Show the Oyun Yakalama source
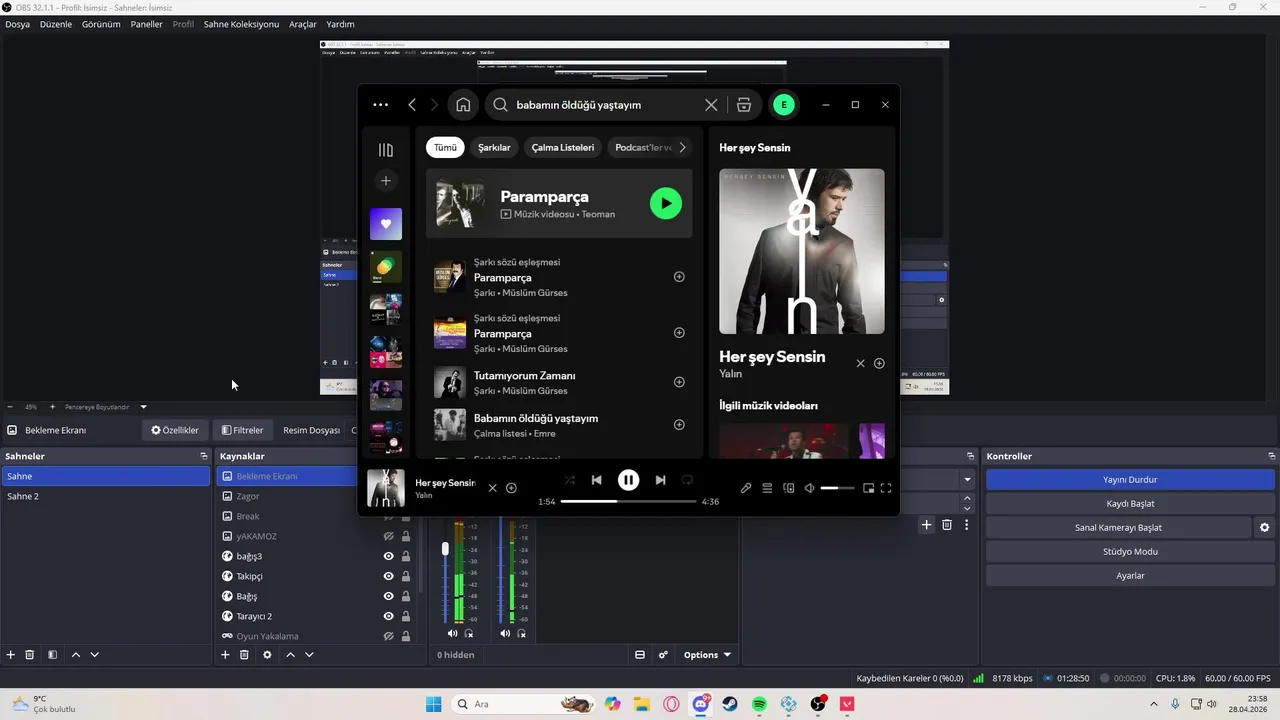The width and height of the screenshot is (1280, 720). pyautogui.click(x=389, y=636)
